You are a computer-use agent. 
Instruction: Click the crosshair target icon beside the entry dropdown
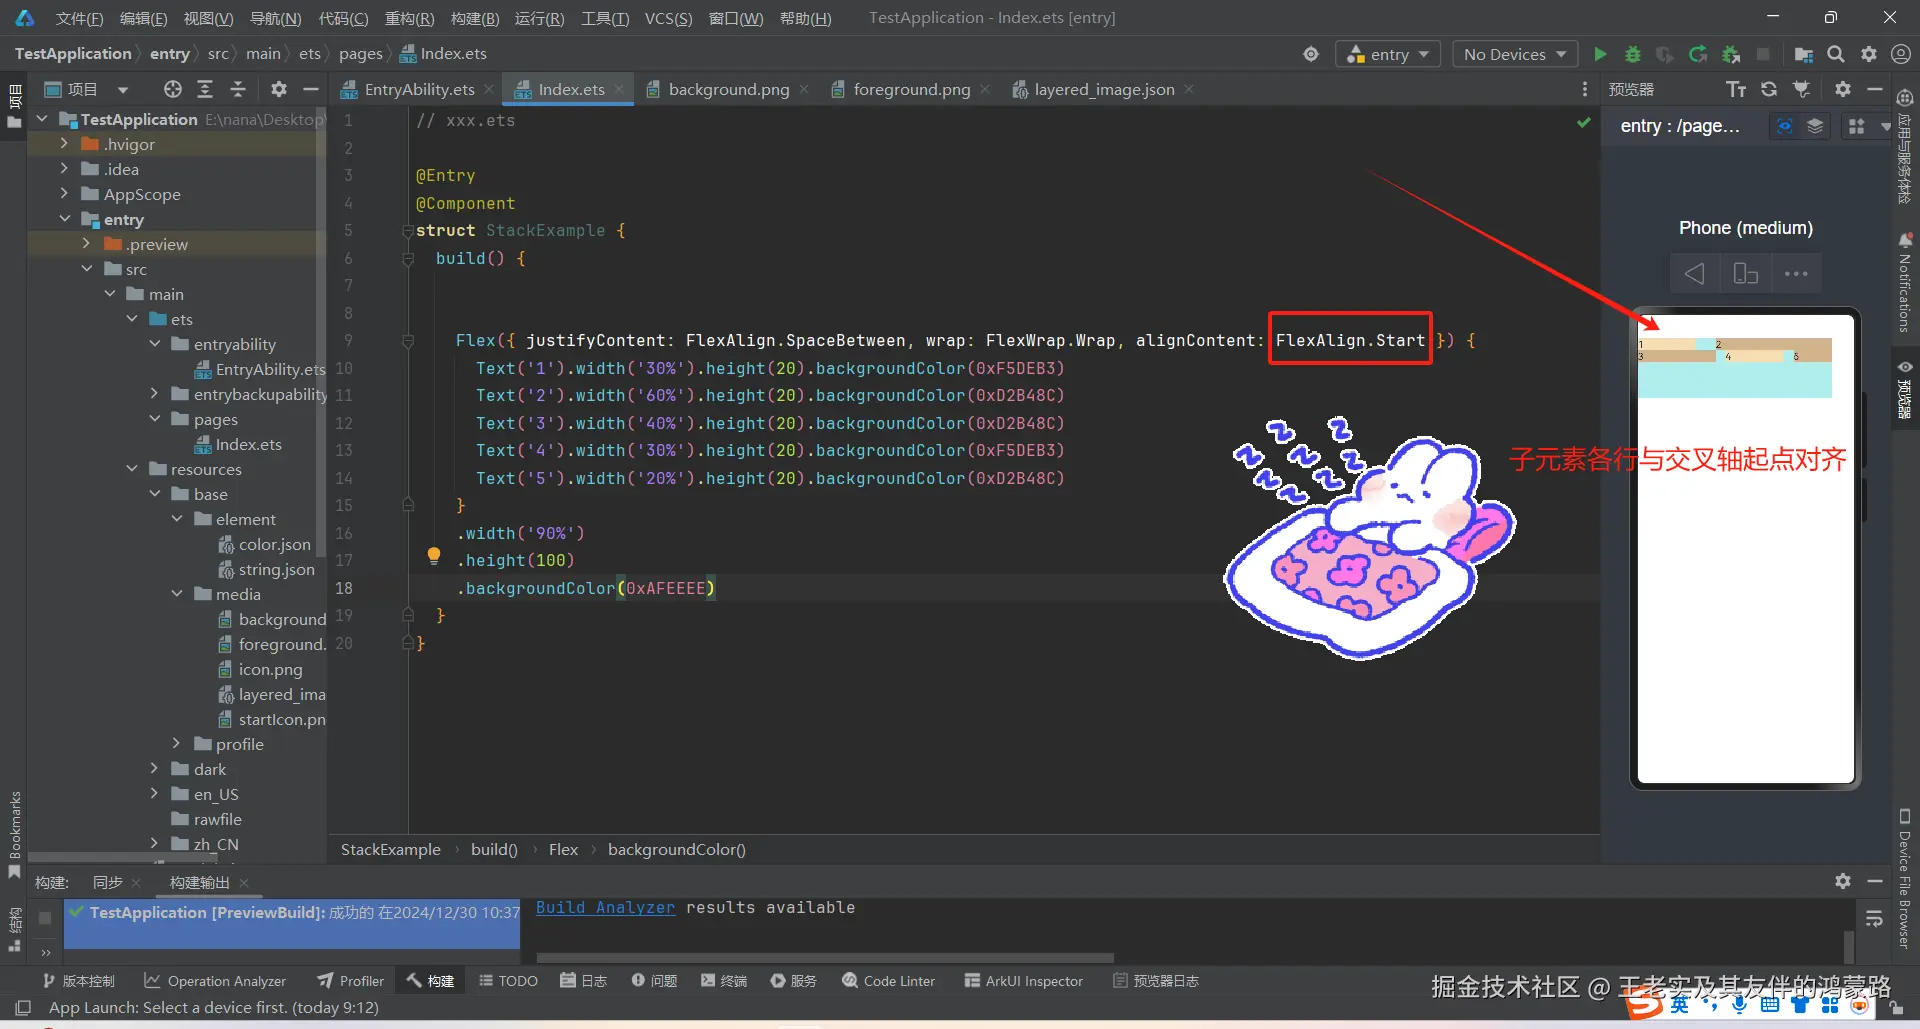(x=1311, y=54)
